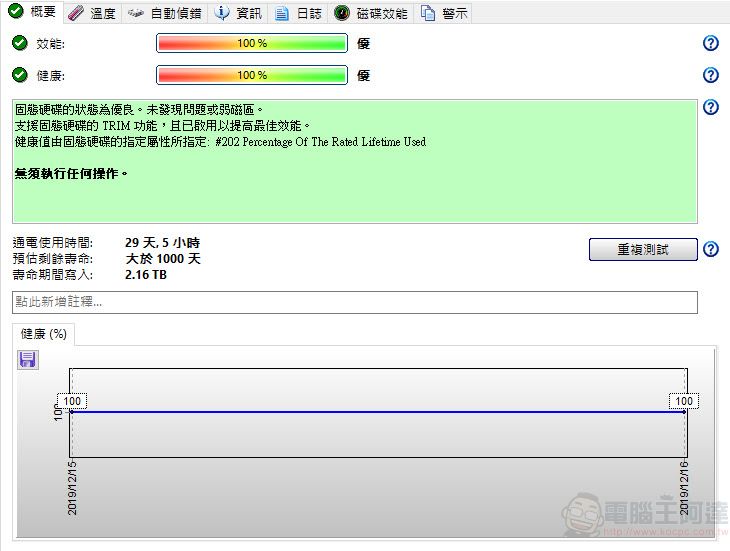Viewport: 730px width, 551px height.
Task: Open the 警示 alerts tab
Action: point(444,13)
